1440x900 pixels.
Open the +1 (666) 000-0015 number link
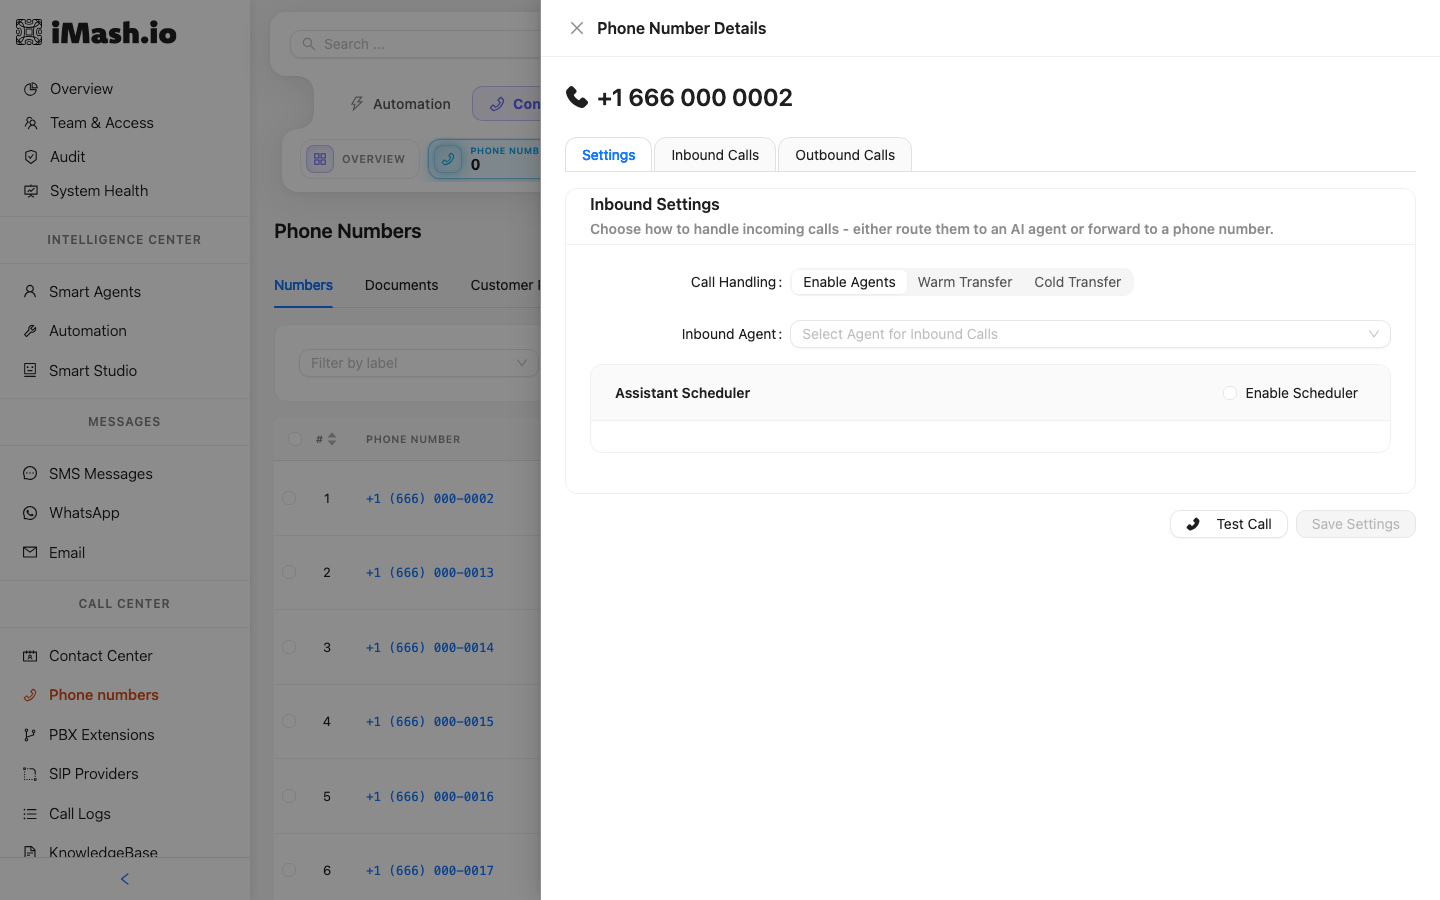430,721
